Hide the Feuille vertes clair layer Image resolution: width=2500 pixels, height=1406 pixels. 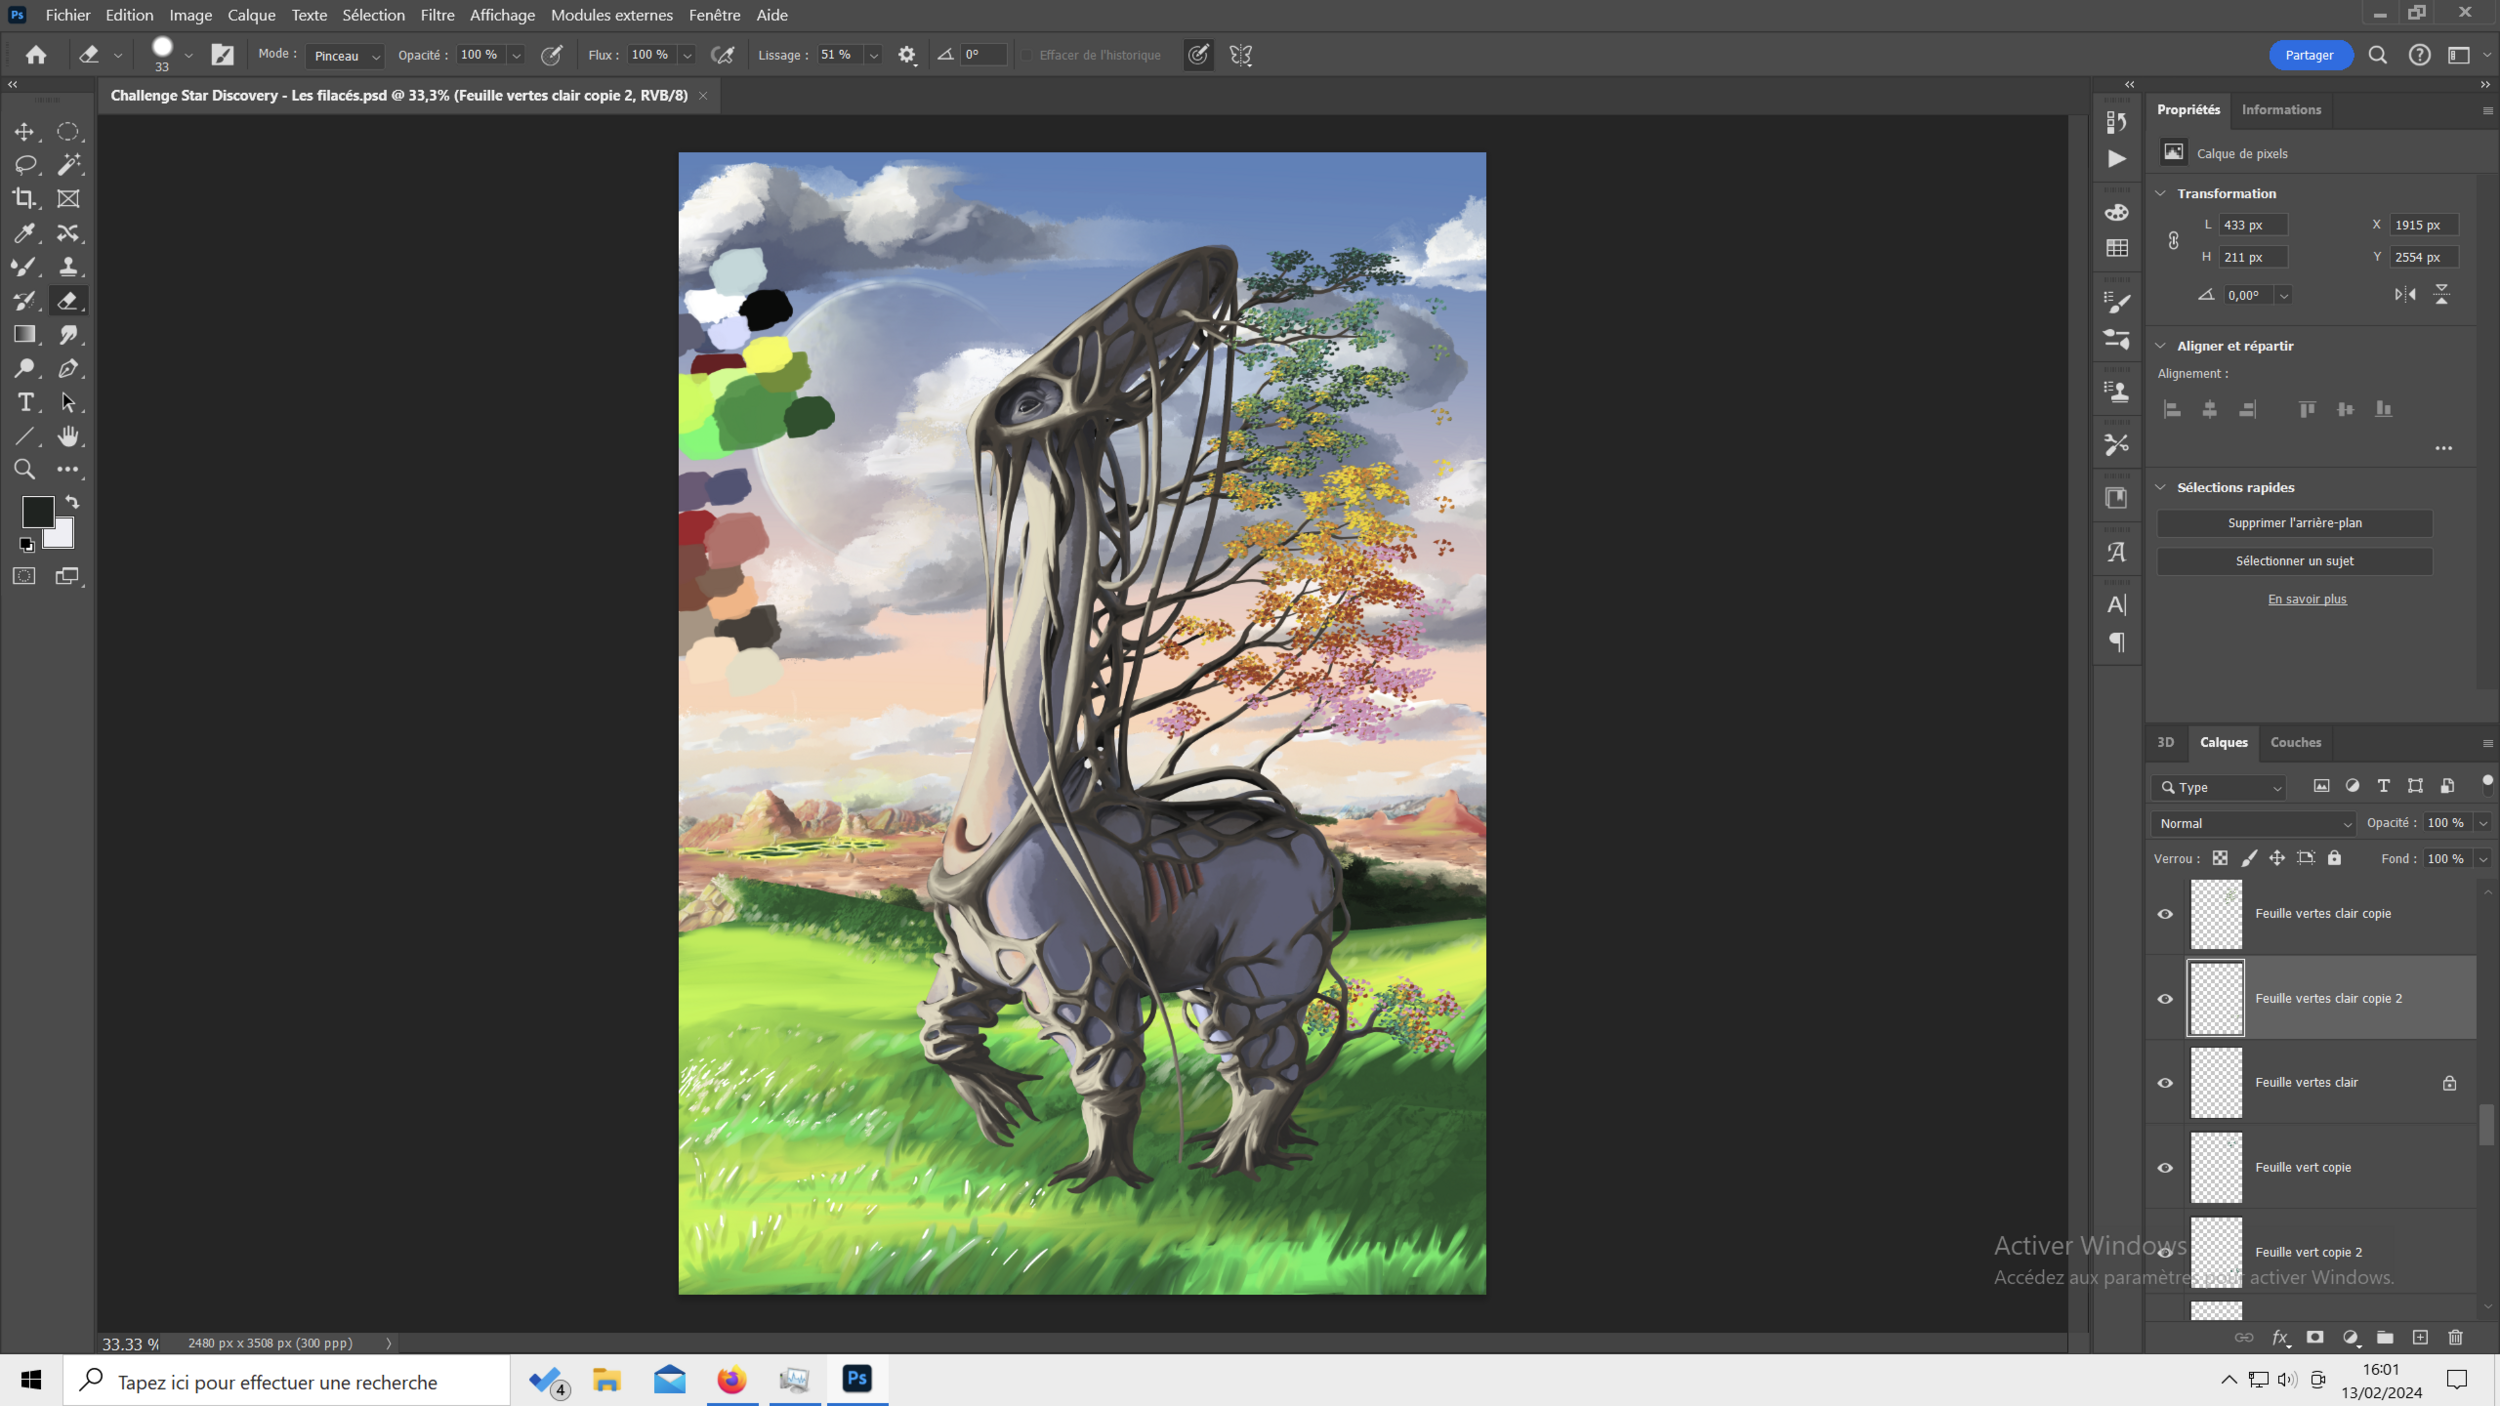click(2165, 1083)
